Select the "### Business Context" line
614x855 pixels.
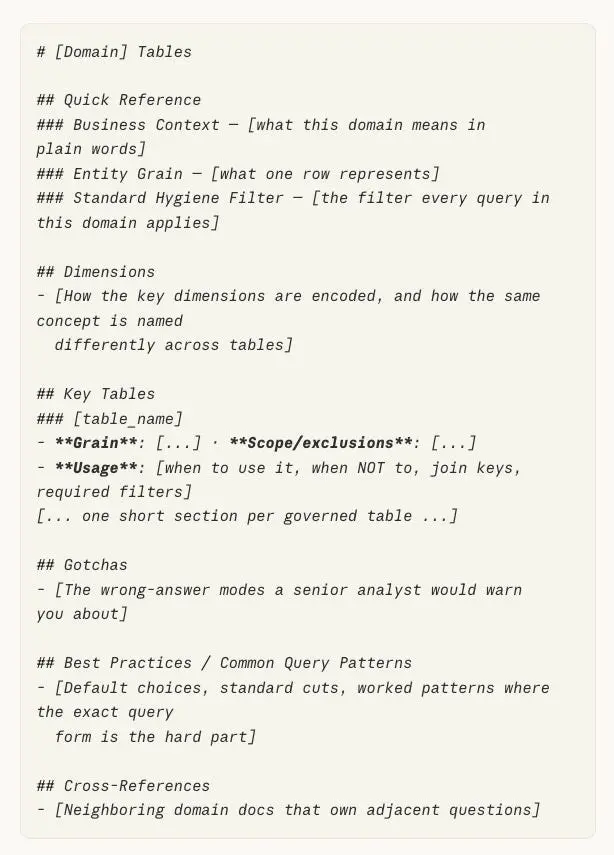point(261,125)
